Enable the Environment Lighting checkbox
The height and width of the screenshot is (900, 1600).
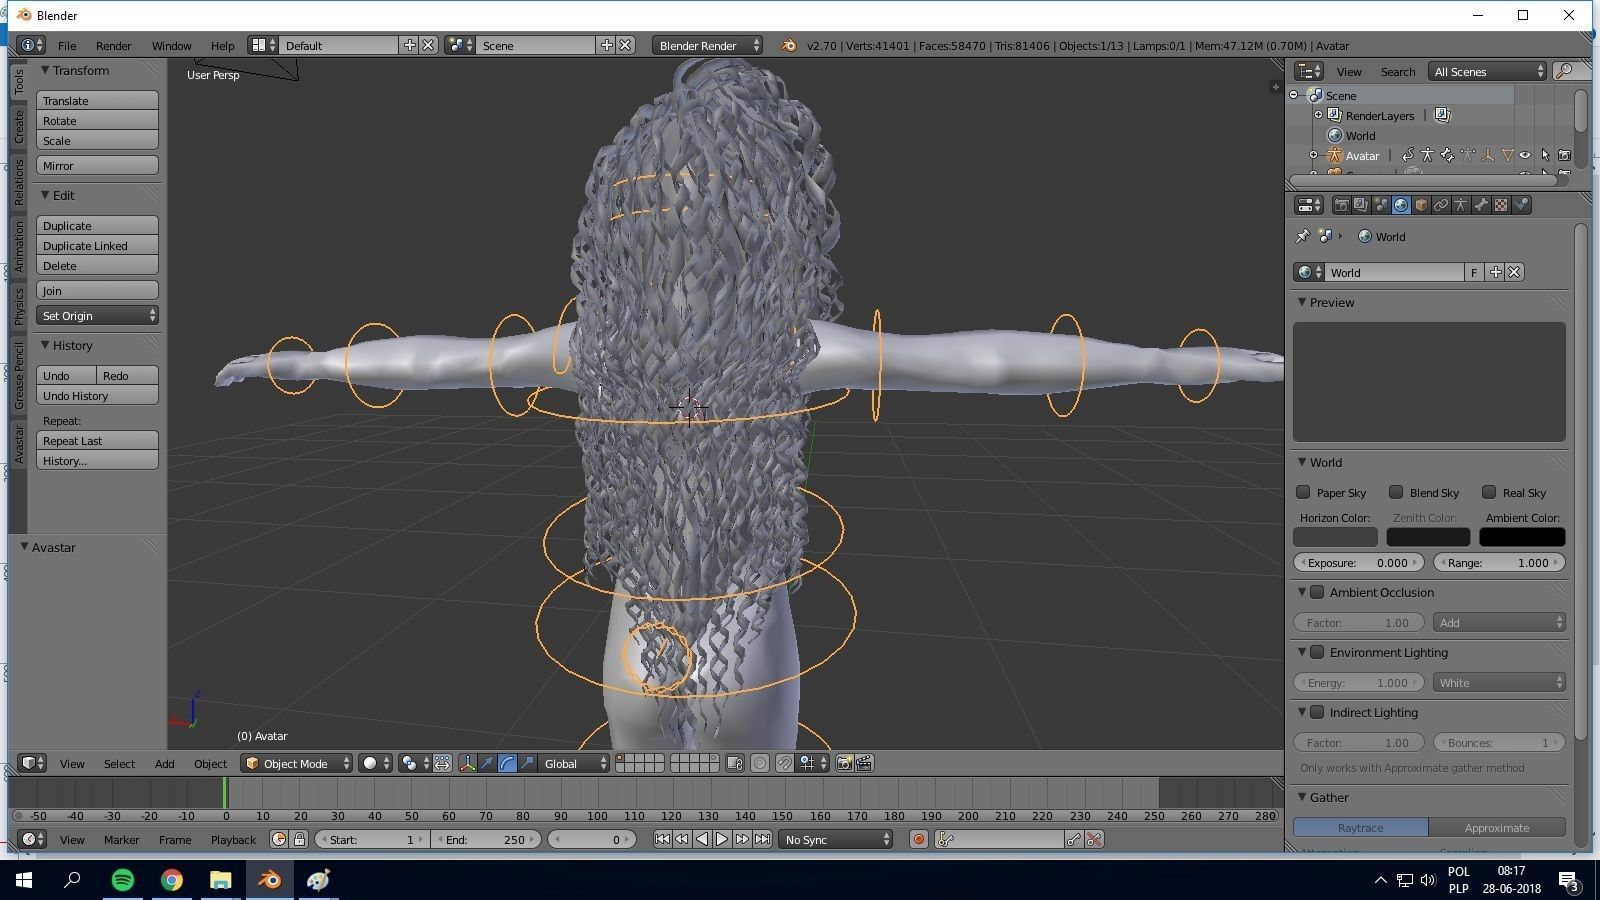[1317, 652]
